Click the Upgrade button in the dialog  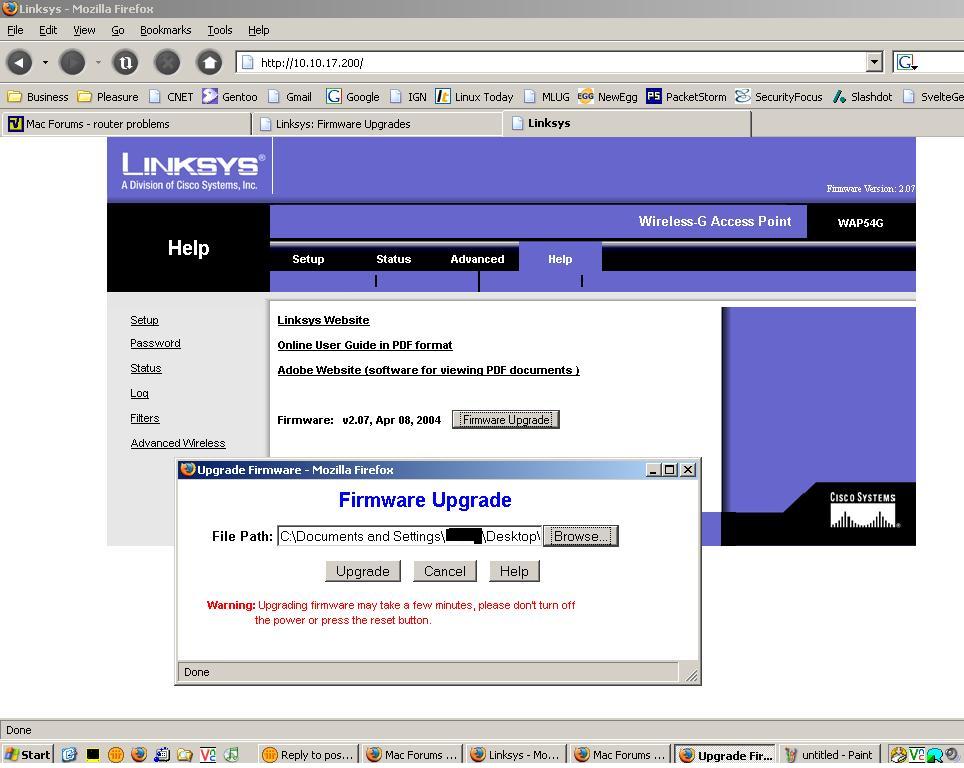tap(363, 571)
